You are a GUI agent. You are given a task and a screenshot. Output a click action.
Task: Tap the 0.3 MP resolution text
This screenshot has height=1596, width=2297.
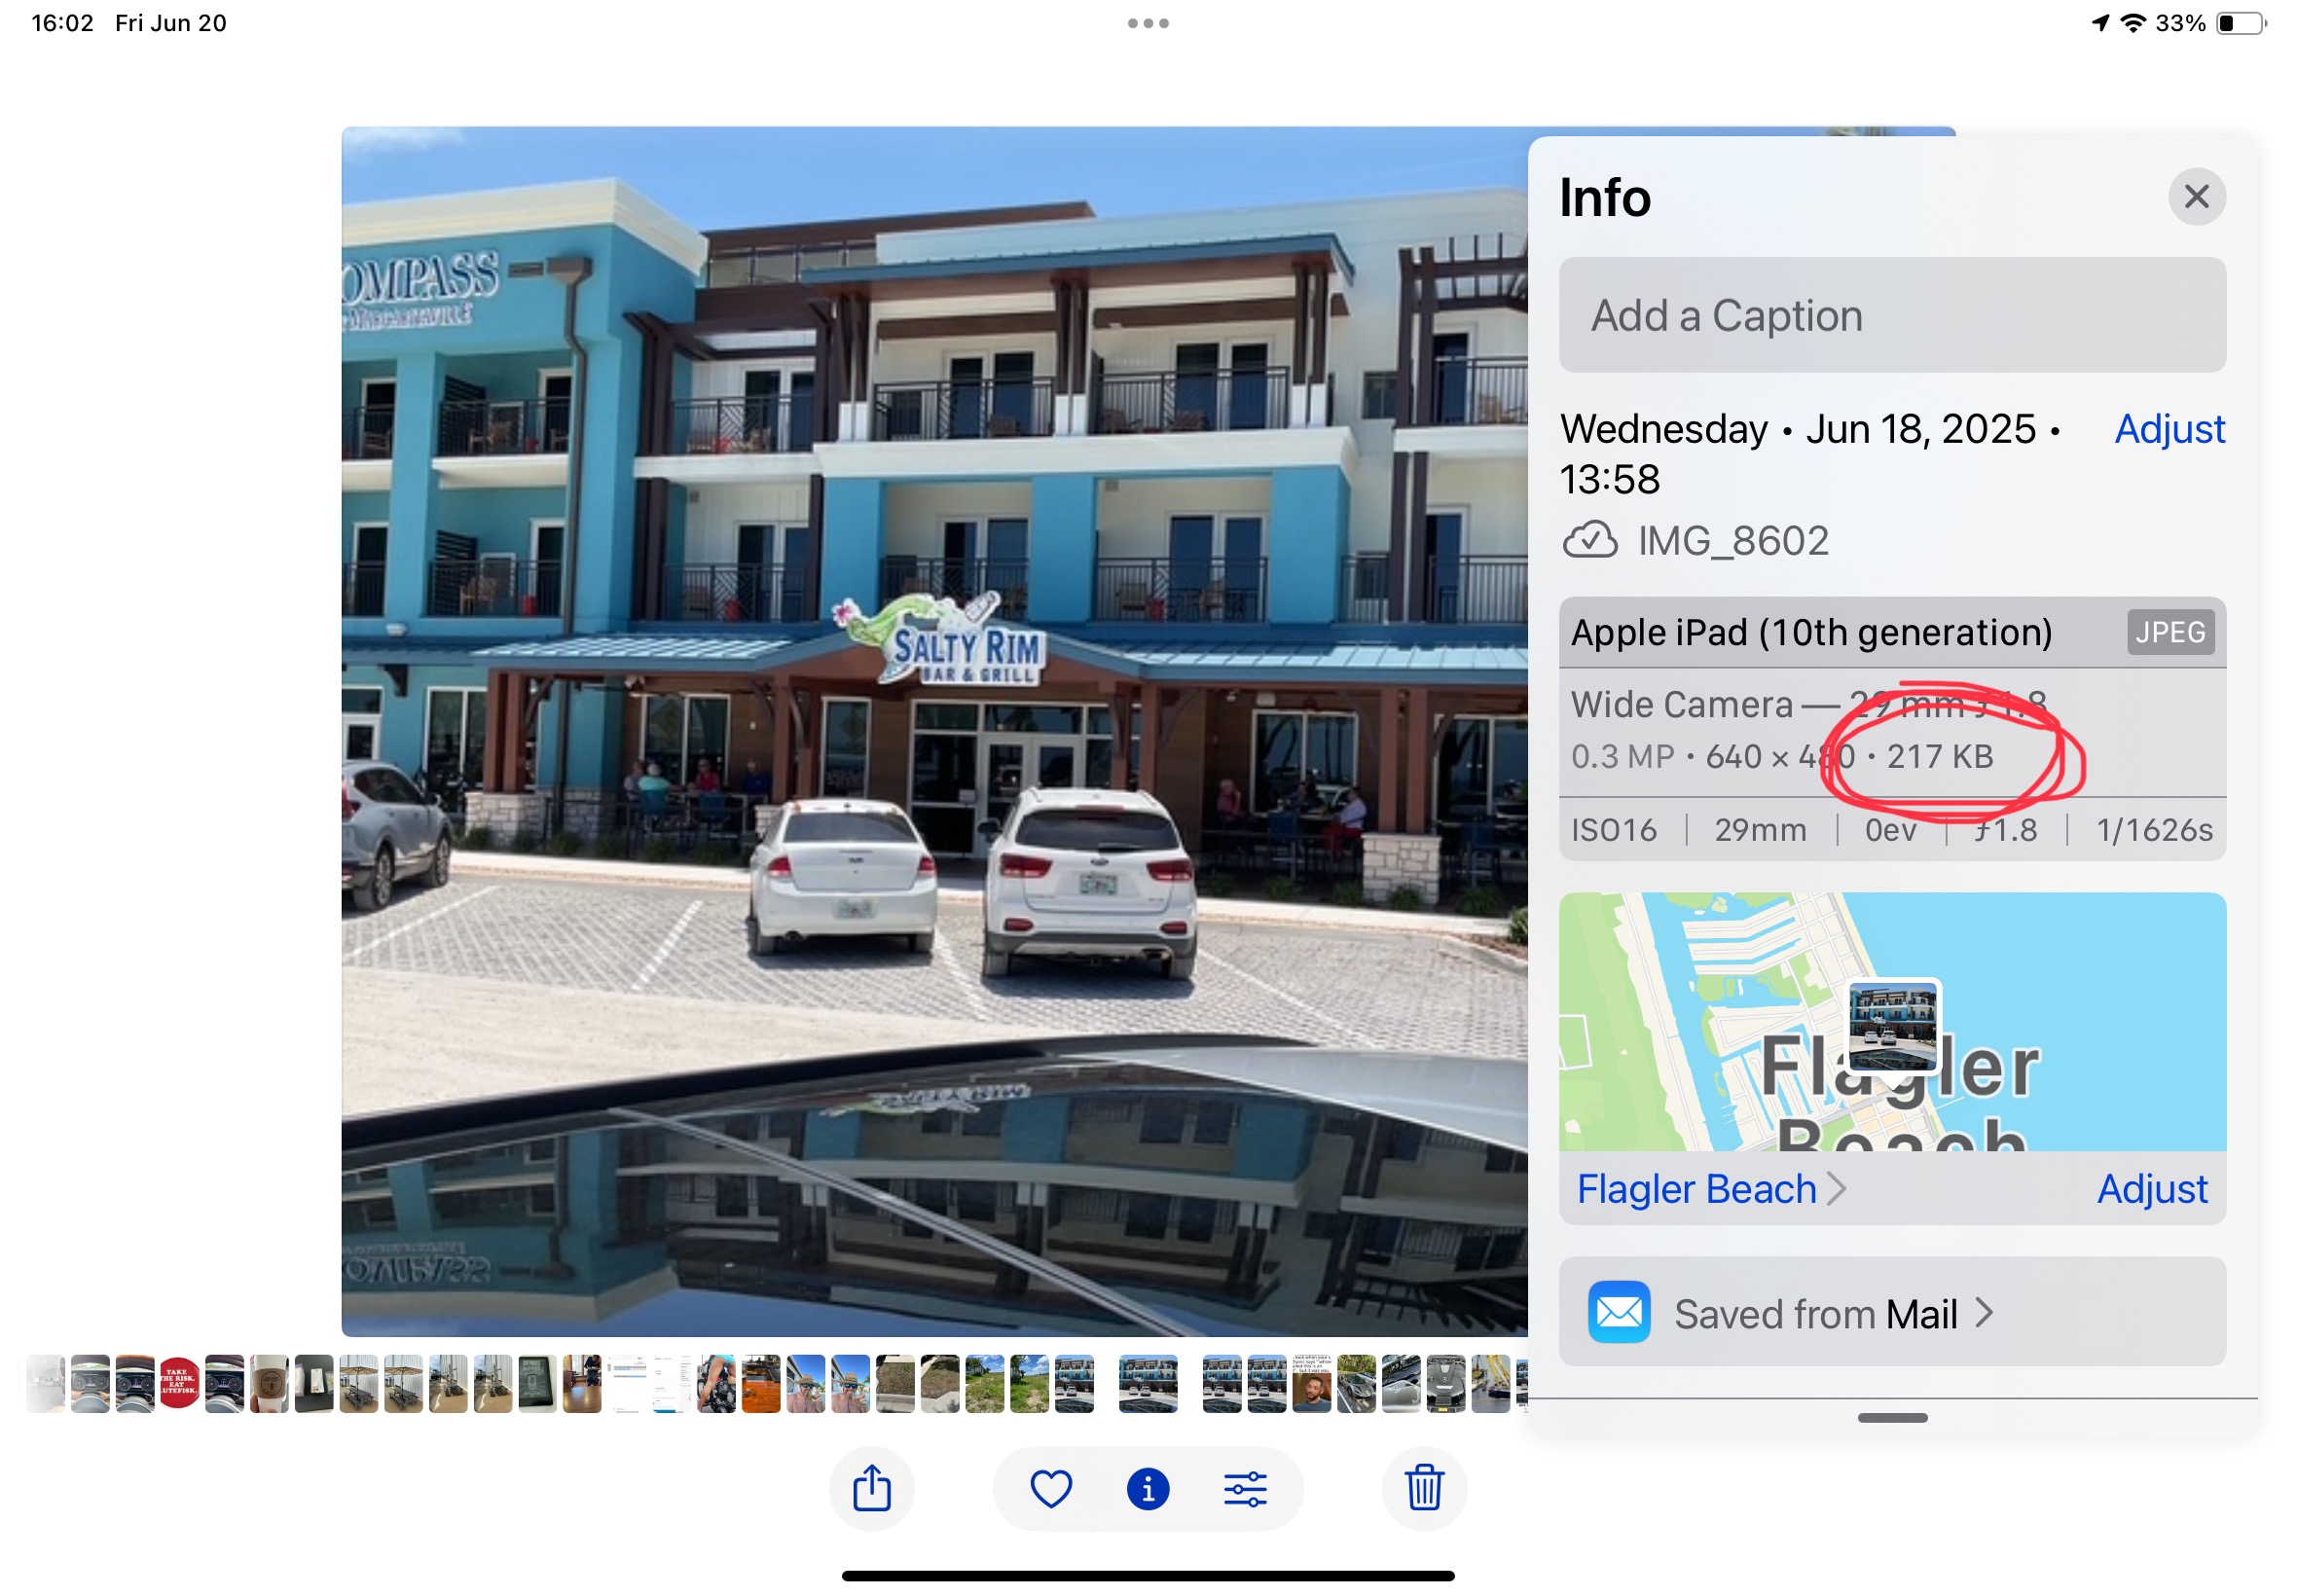pos(1622,757)
